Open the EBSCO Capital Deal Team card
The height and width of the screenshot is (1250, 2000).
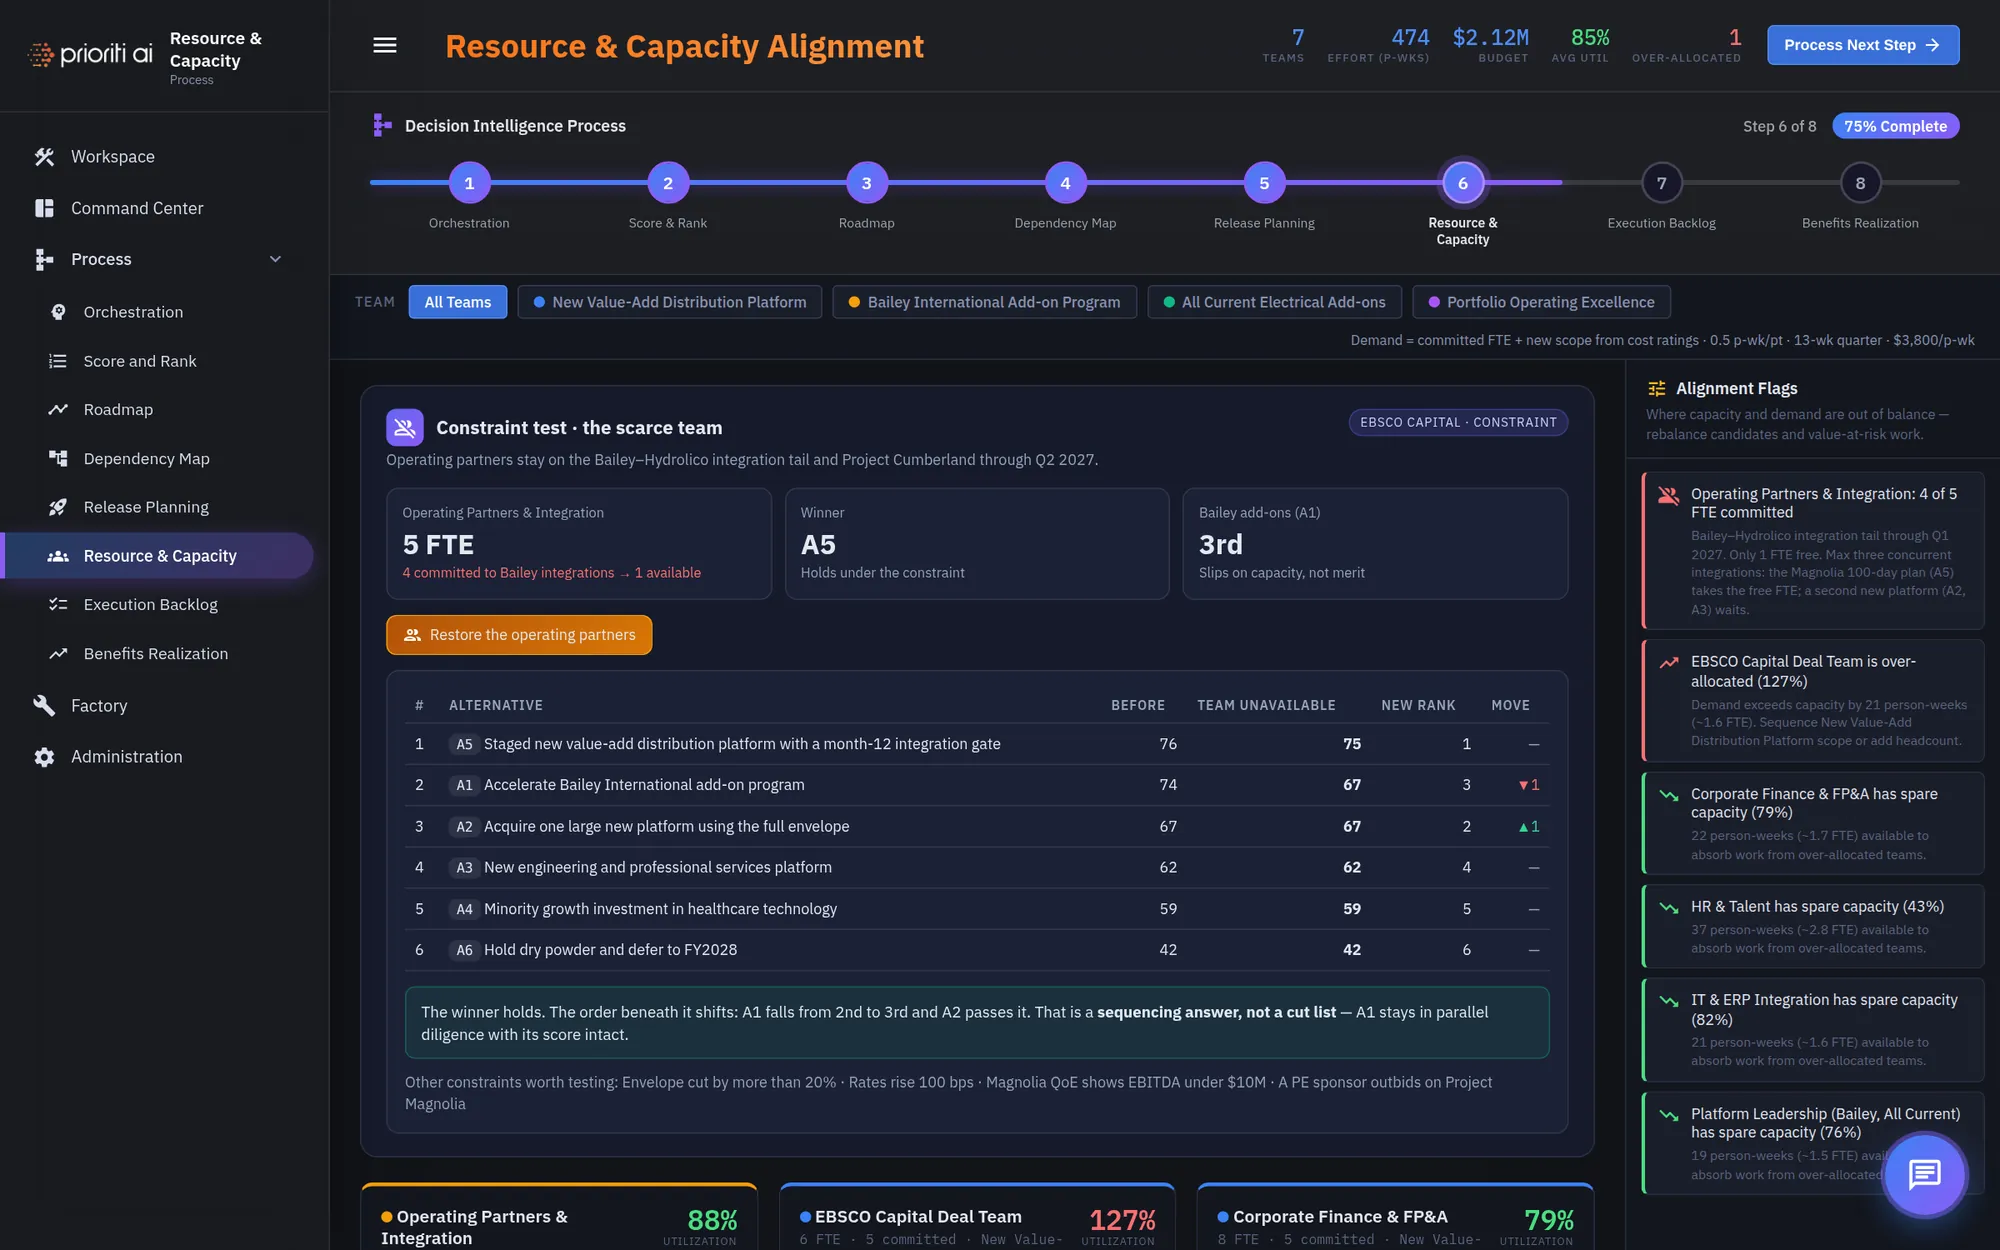[977, 1218]
